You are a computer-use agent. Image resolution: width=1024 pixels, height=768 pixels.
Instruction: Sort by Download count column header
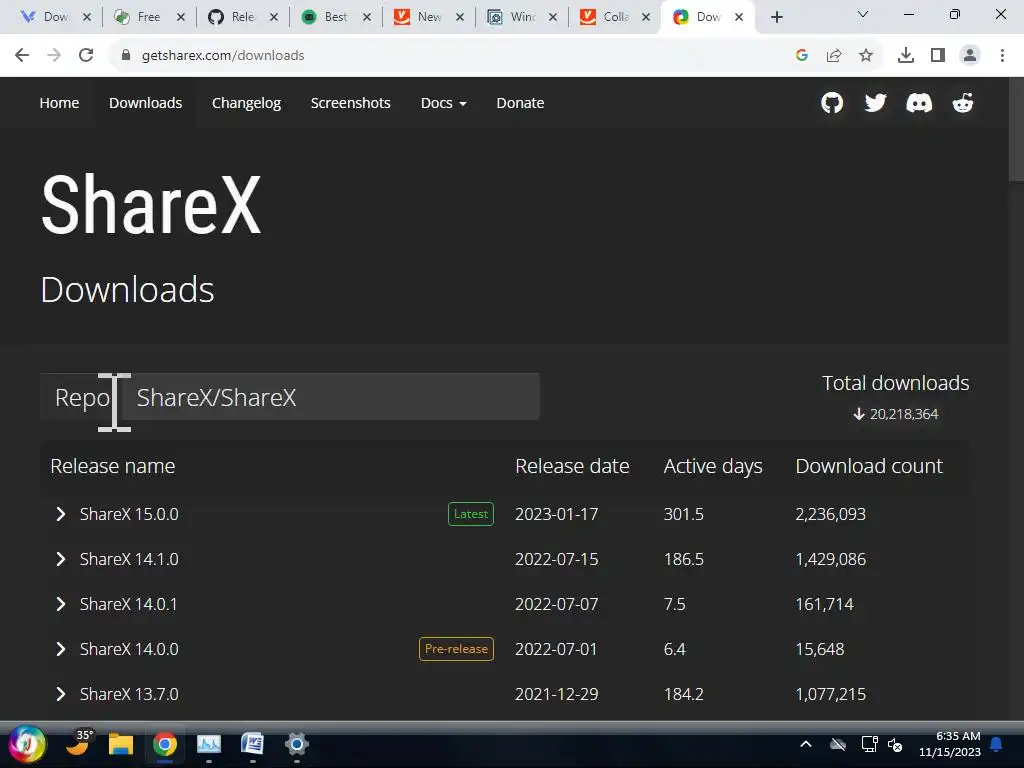click(869, 466)
